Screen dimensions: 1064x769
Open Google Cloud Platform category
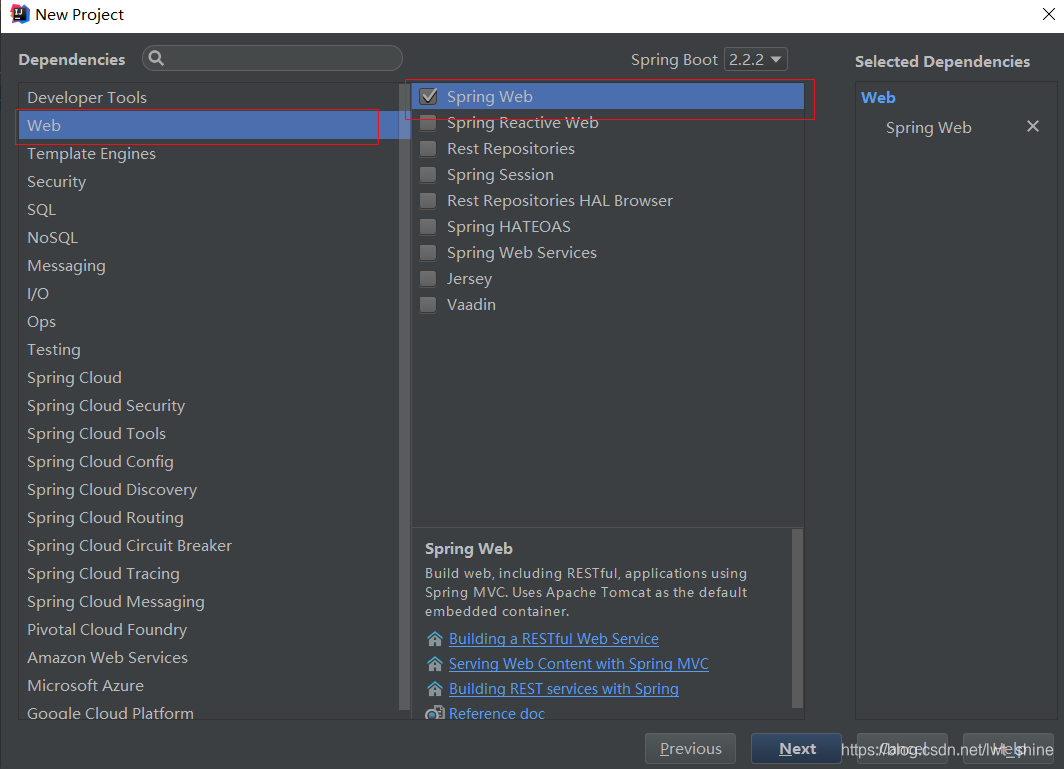click(x=209, y=711)
